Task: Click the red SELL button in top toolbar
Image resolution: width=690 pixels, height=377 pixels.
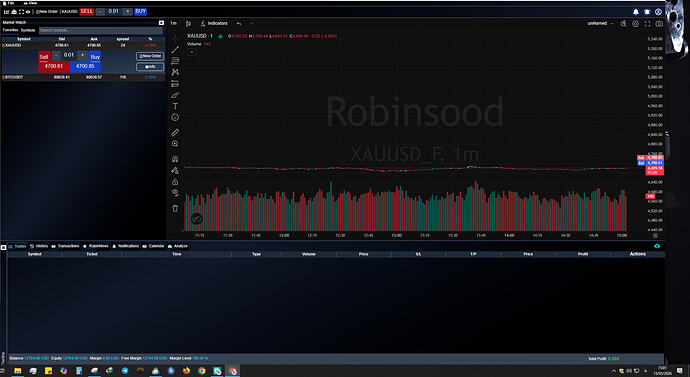Action: click(x=86, y=11)
